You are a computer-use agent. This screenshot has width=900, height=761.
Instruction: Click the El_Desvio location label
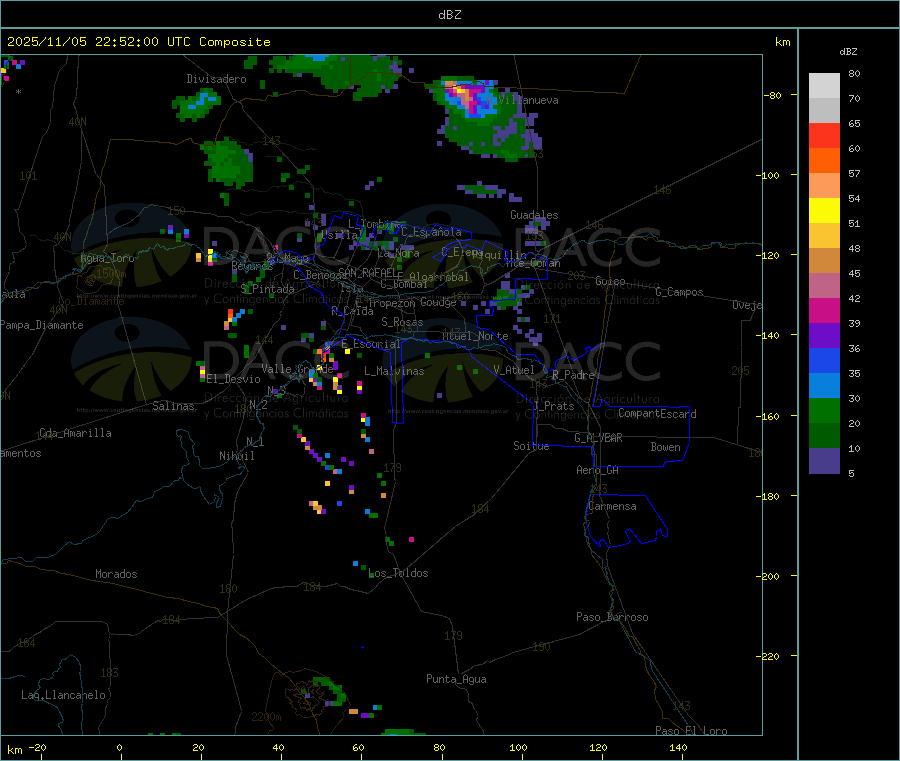click(x=234, y=379)
